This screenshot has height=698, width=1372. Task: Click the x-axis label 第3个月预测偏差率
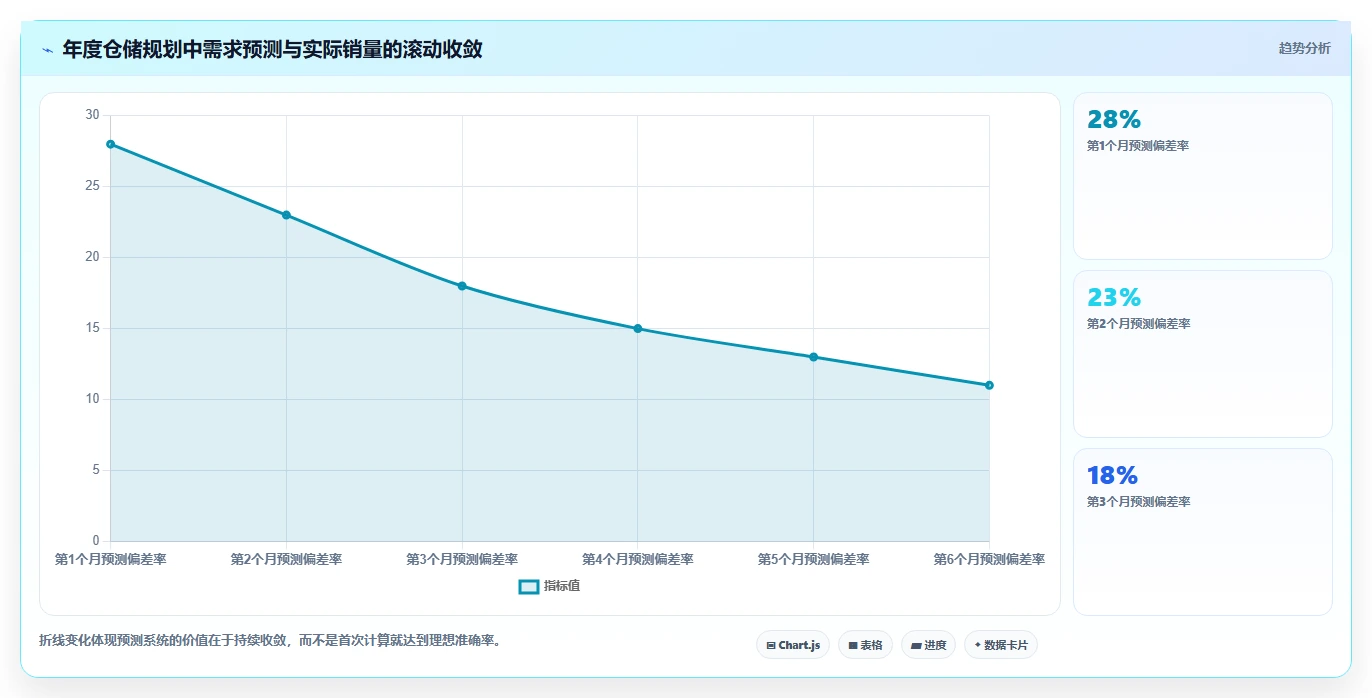tap(462, 560)
